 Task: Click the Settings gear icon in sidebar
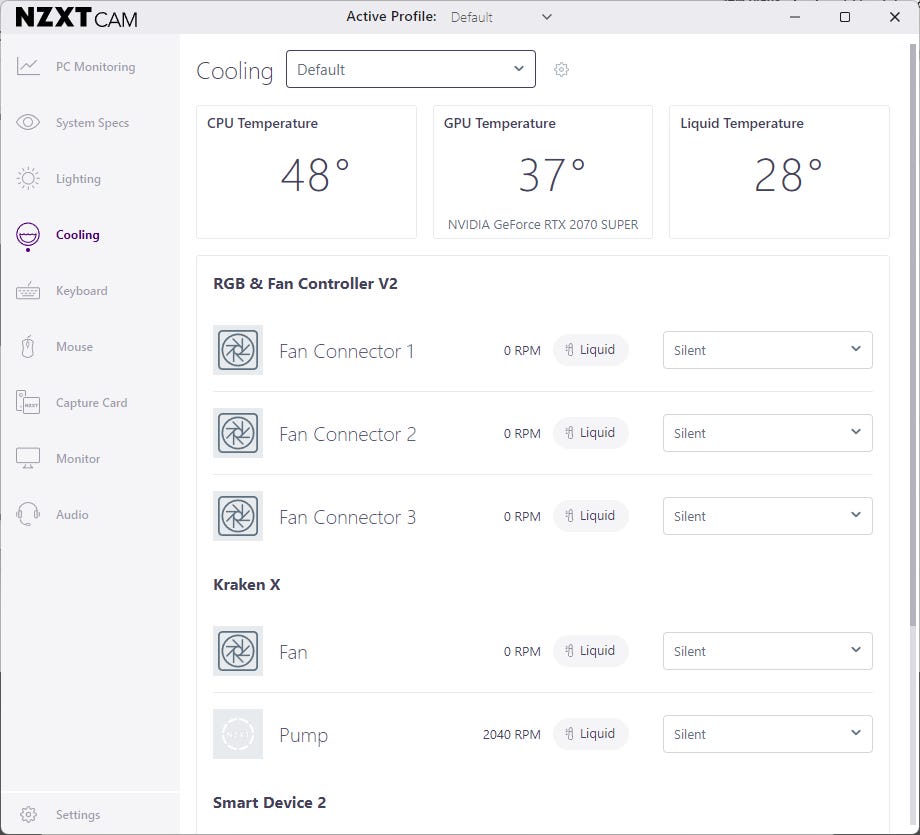tap(28, 814)
